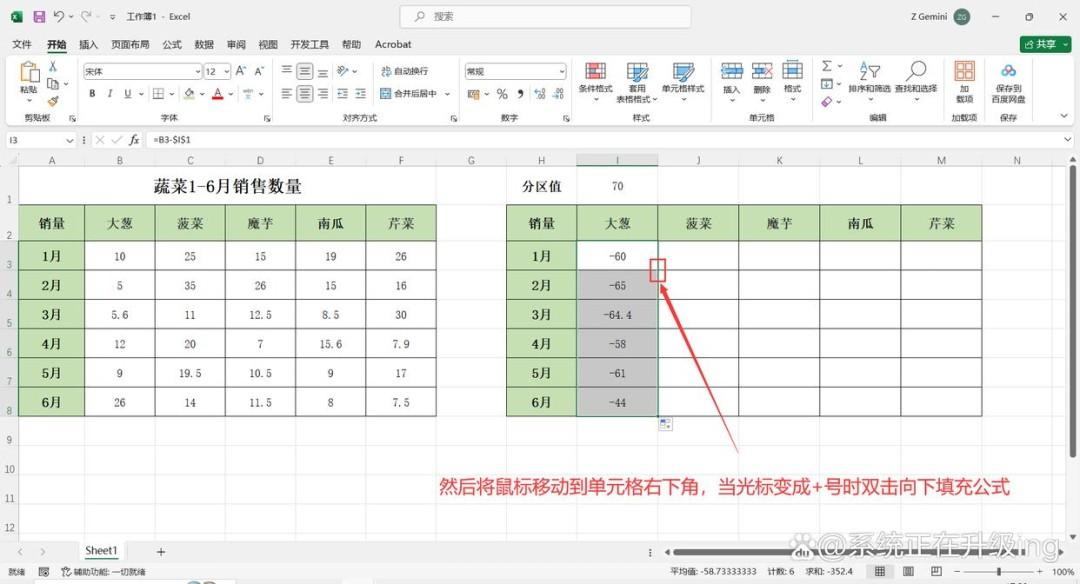Add a new sheet with plus button
Image resolution: width=1080 pixels, height=584 pixels.
(160, 552)
